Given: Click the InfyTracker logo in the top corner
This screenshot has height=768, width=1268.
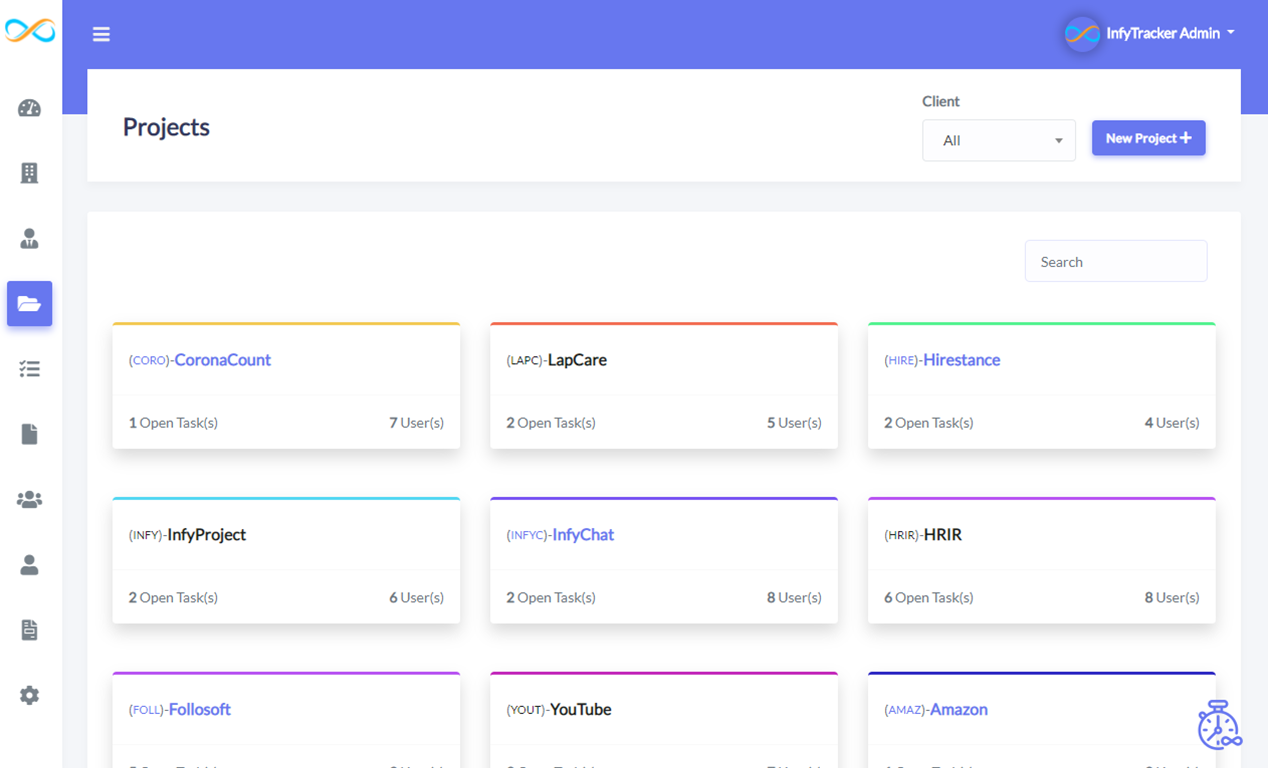Looking at the screenshot, I should (x=30, y=31).
